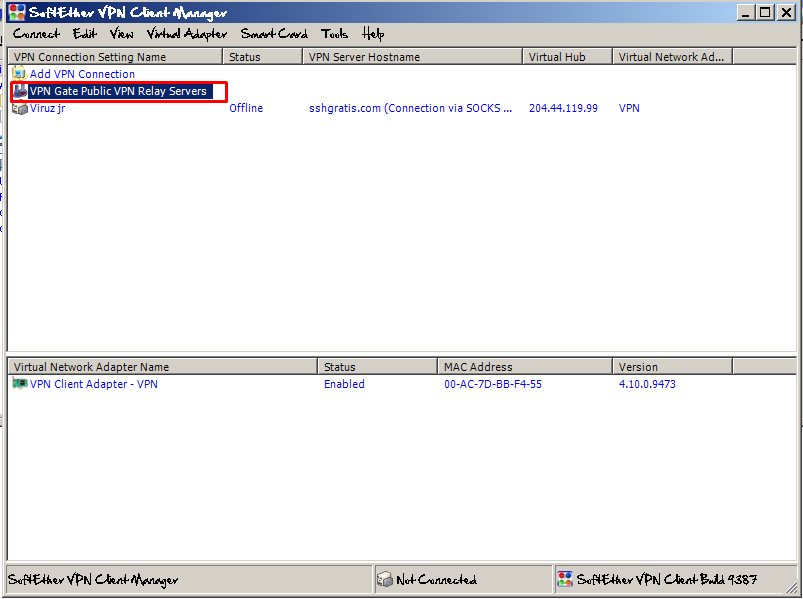Image resolution: width=803 pixels, height=599 pixels.
Task: Sort by connection Status column header
Action: pyautogui.click(x=263, y=57)
